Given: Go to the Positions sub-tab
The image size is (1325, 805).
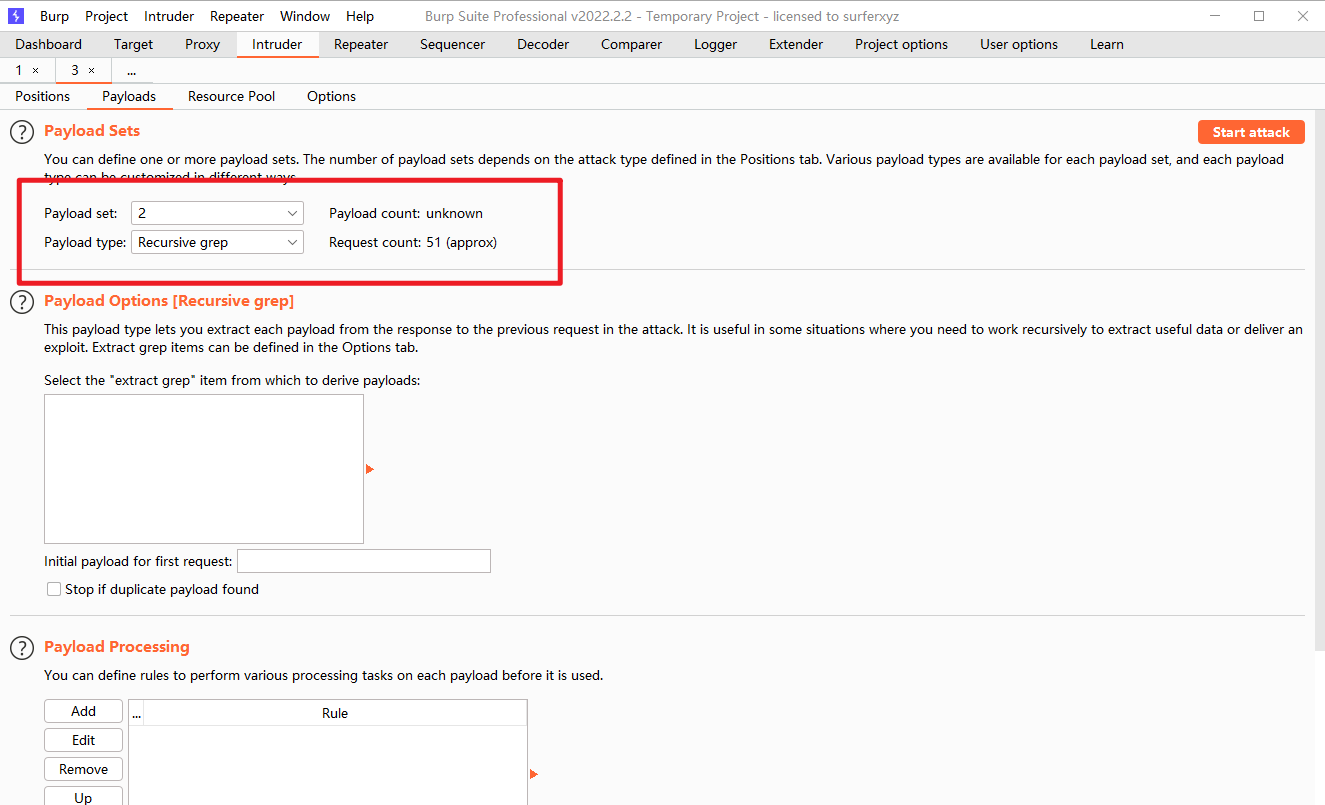Looking at the screenshot, I should point(43,96).
